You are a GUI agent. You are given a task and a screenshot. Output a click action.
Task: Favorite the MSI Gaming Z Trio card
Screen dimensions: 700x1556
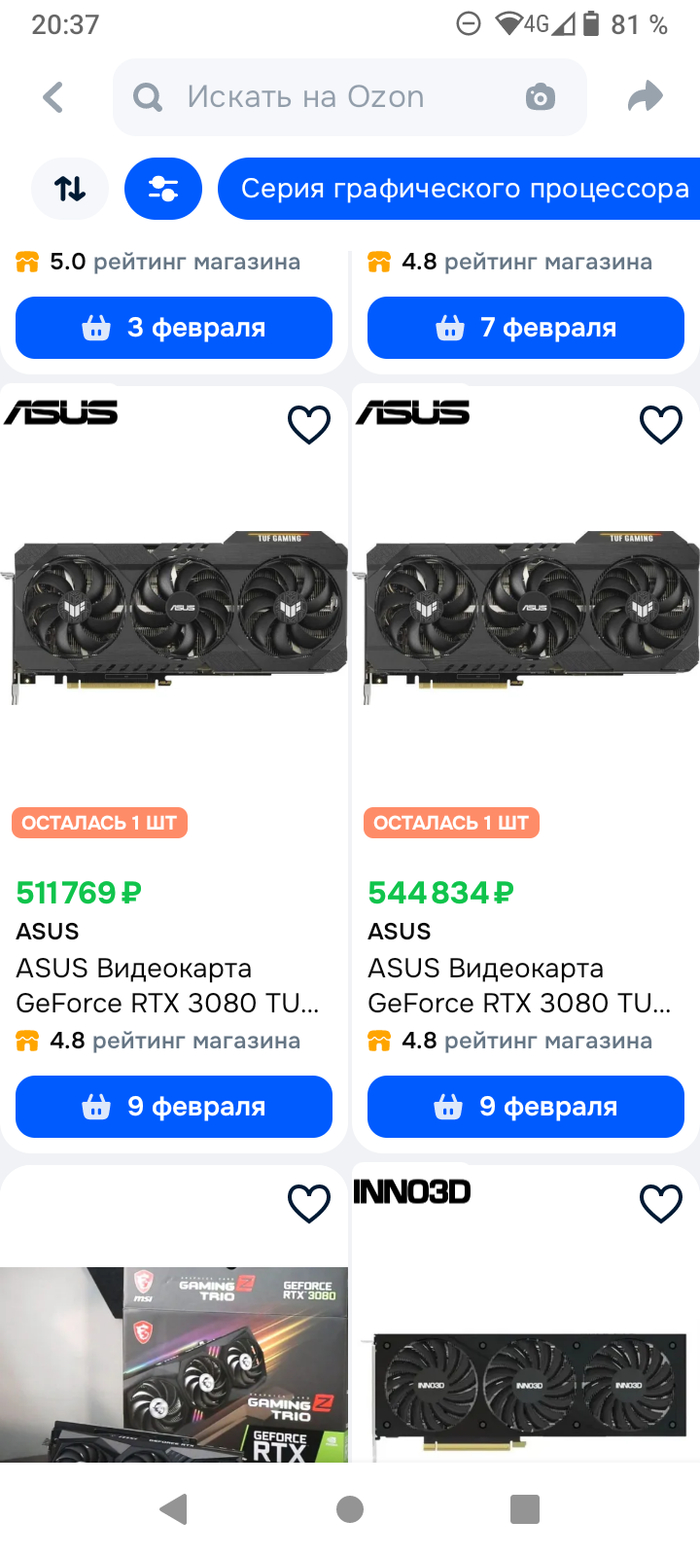coord(309,1203)
